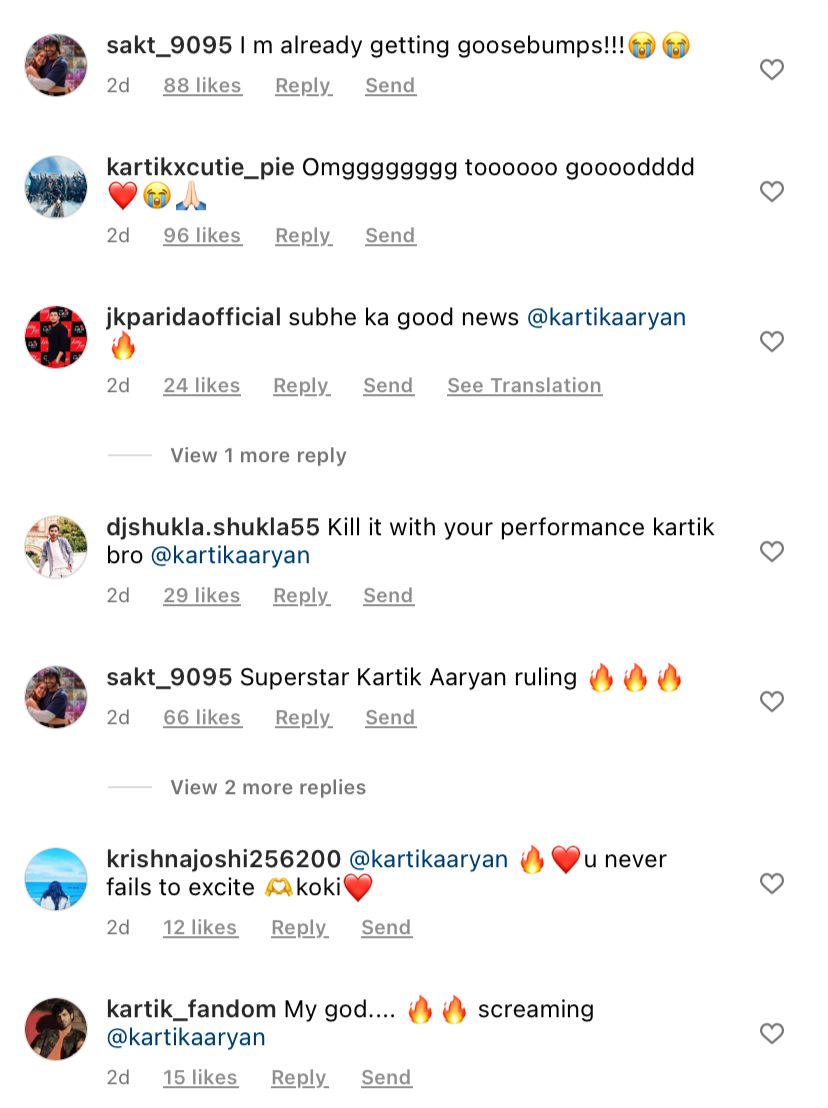Like kartik_fandom's screaming comment via heart
The width and height of the screenshot is (828, 1108).
pos(771,1034)
